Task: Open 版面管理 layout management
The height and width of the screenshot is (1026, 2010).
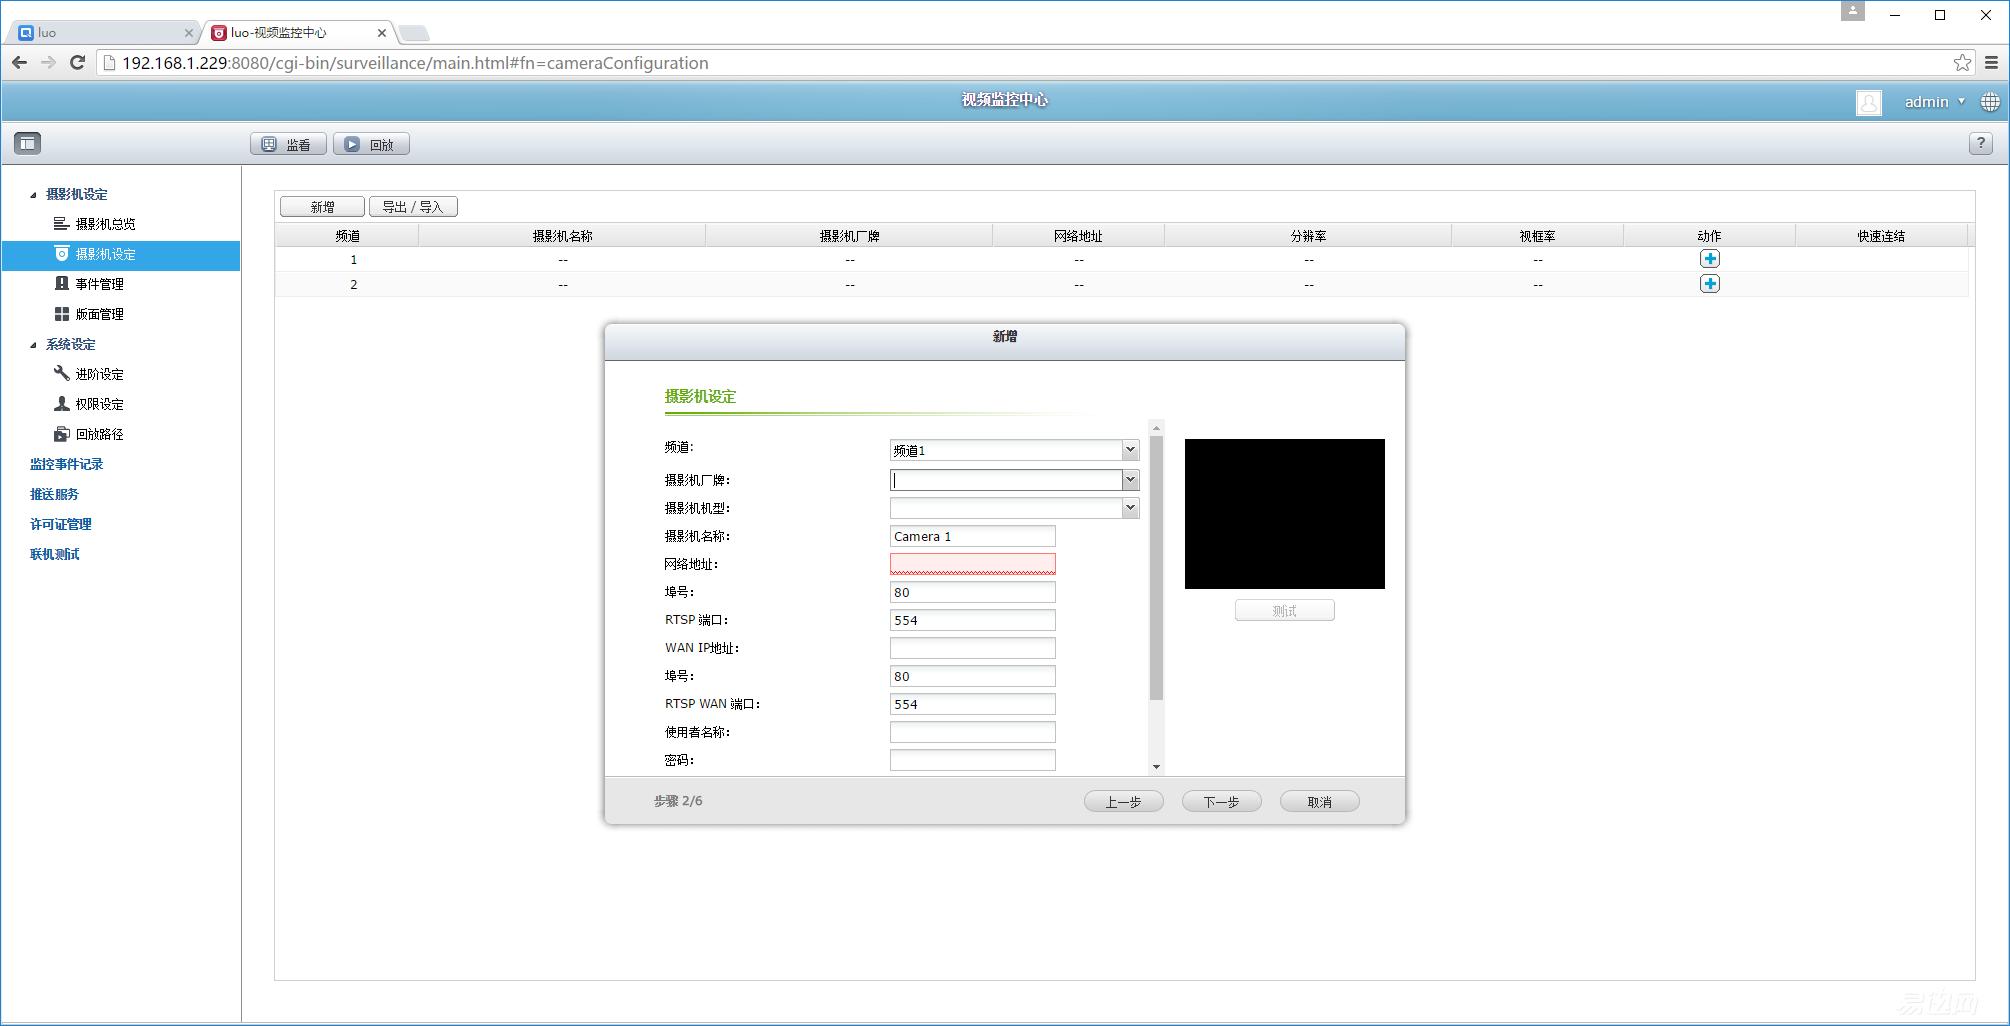Action: pos(99,314)
